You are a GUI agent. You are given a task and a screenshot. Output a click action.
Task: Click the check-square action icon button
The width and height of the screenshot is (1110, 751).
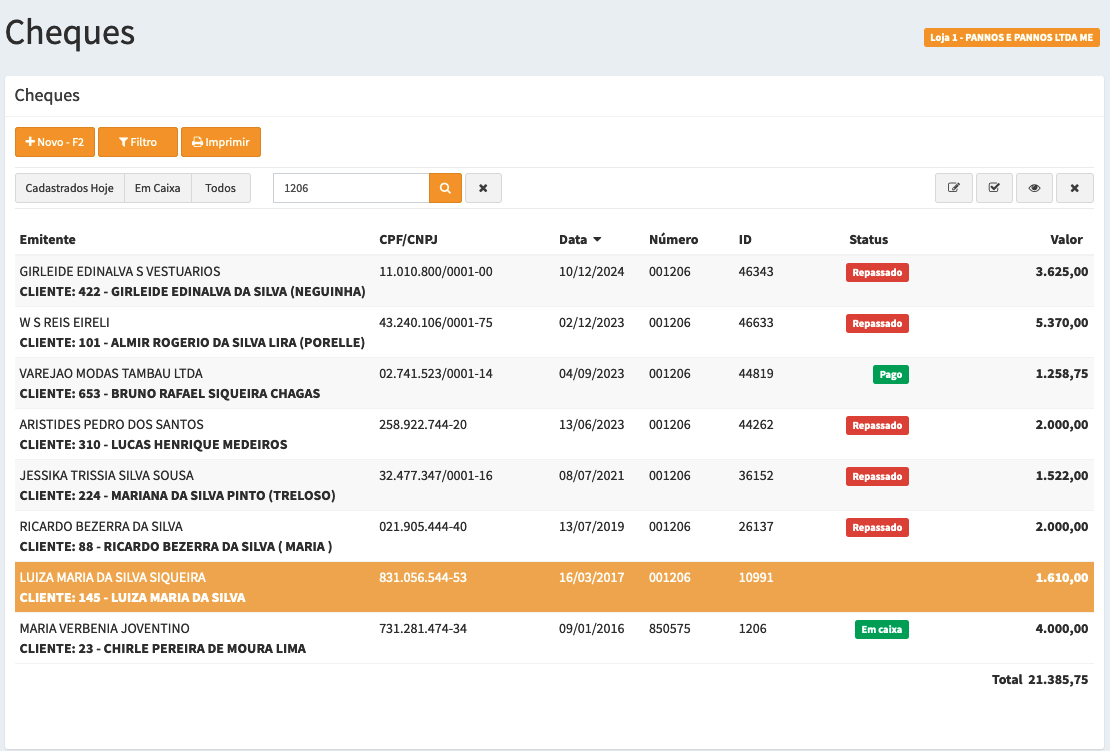point(994,188)
